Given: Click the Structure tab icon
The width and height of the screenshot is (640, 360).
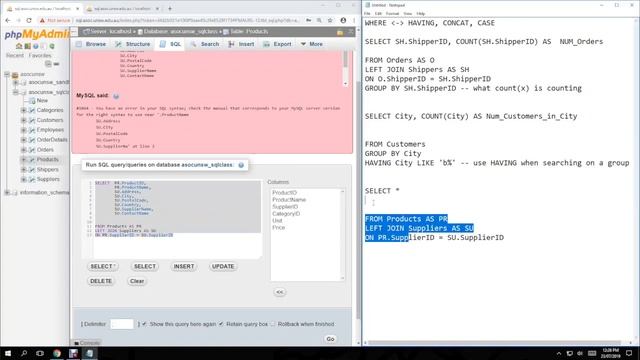Looking at the screenshot, I should (x=118, y=44).
